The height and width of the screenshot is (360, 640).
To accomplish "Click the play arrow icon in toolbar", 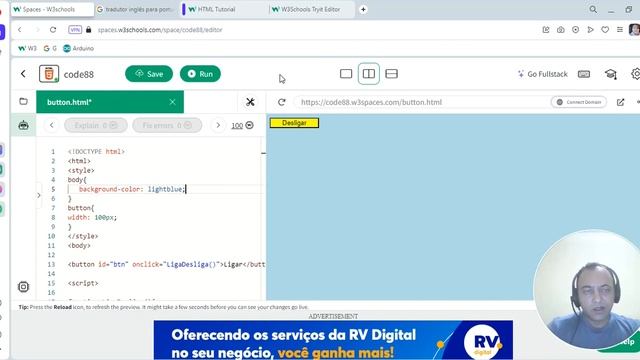I will 590,30.
